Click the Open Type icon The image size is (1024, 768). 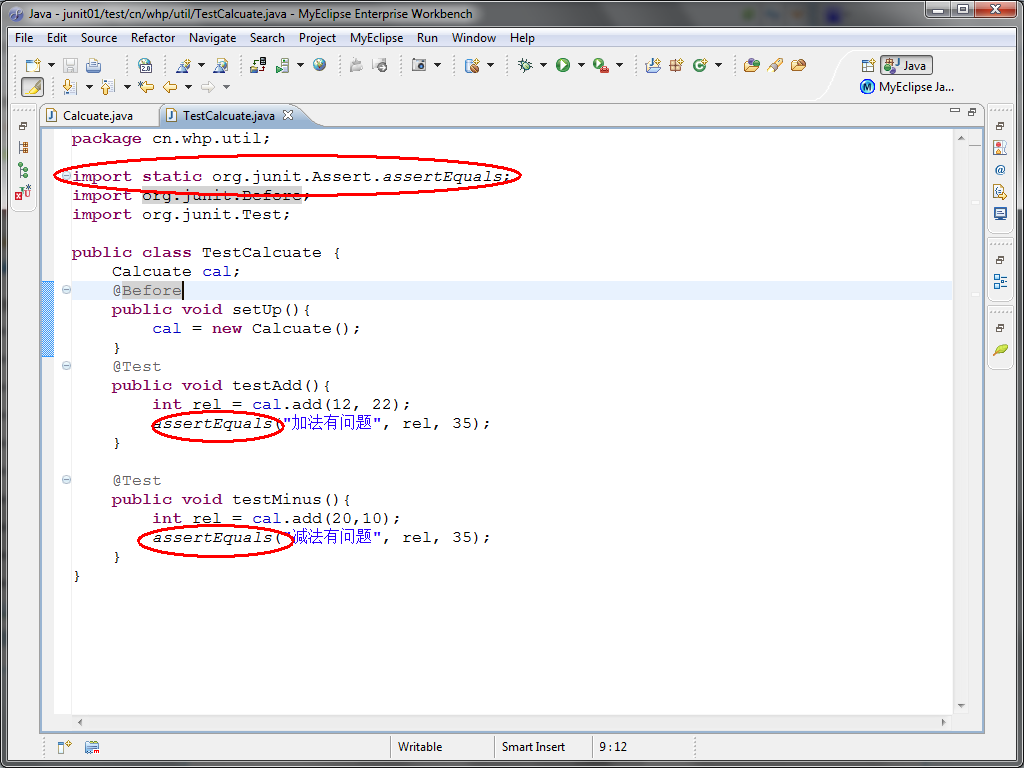(752, 65)
